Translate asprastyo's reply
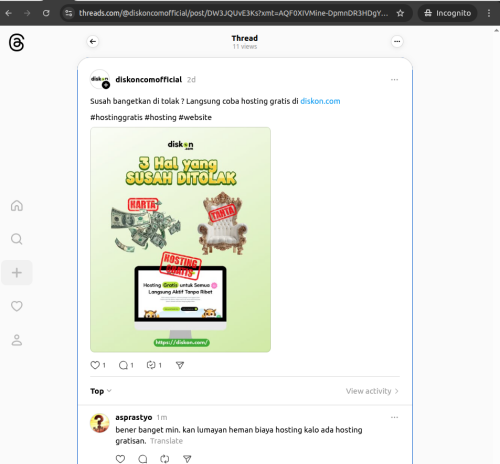 tap(166, 441)
